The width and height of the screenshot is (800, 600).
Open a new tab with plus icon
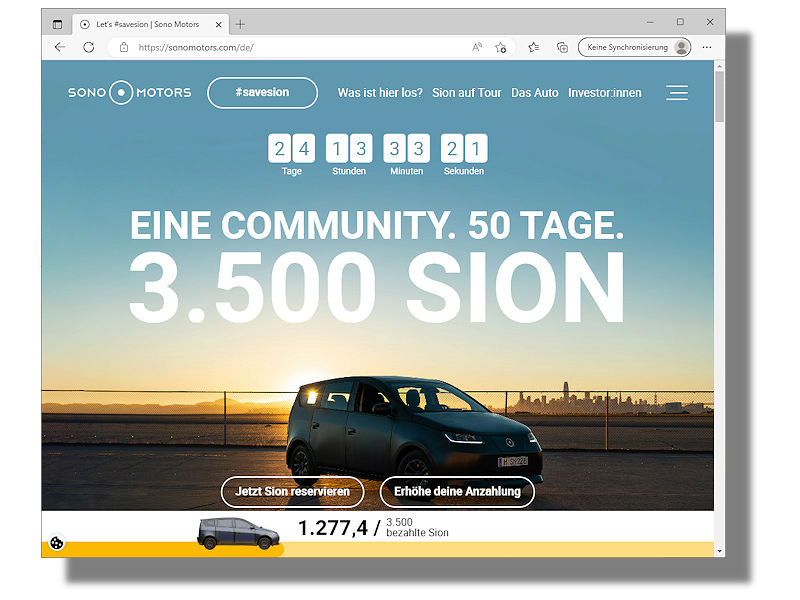[x=240, y=24]
